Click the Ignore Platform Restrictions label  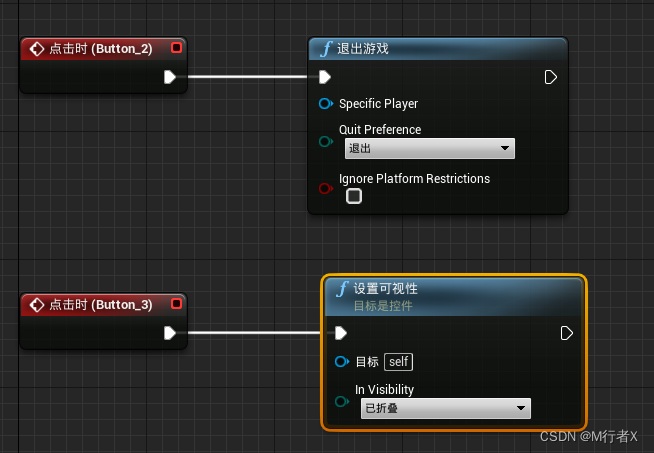coord(414,179)
